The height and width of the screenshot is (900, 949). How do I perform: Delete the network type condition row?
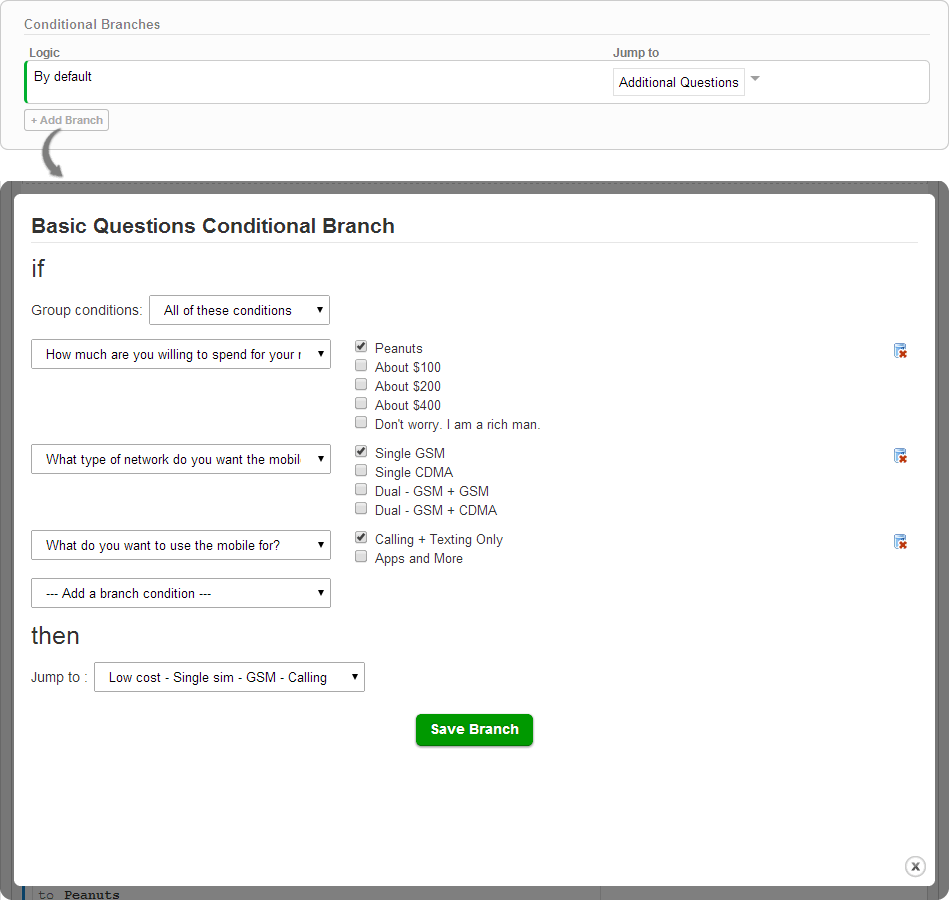[x=900, y=456]
